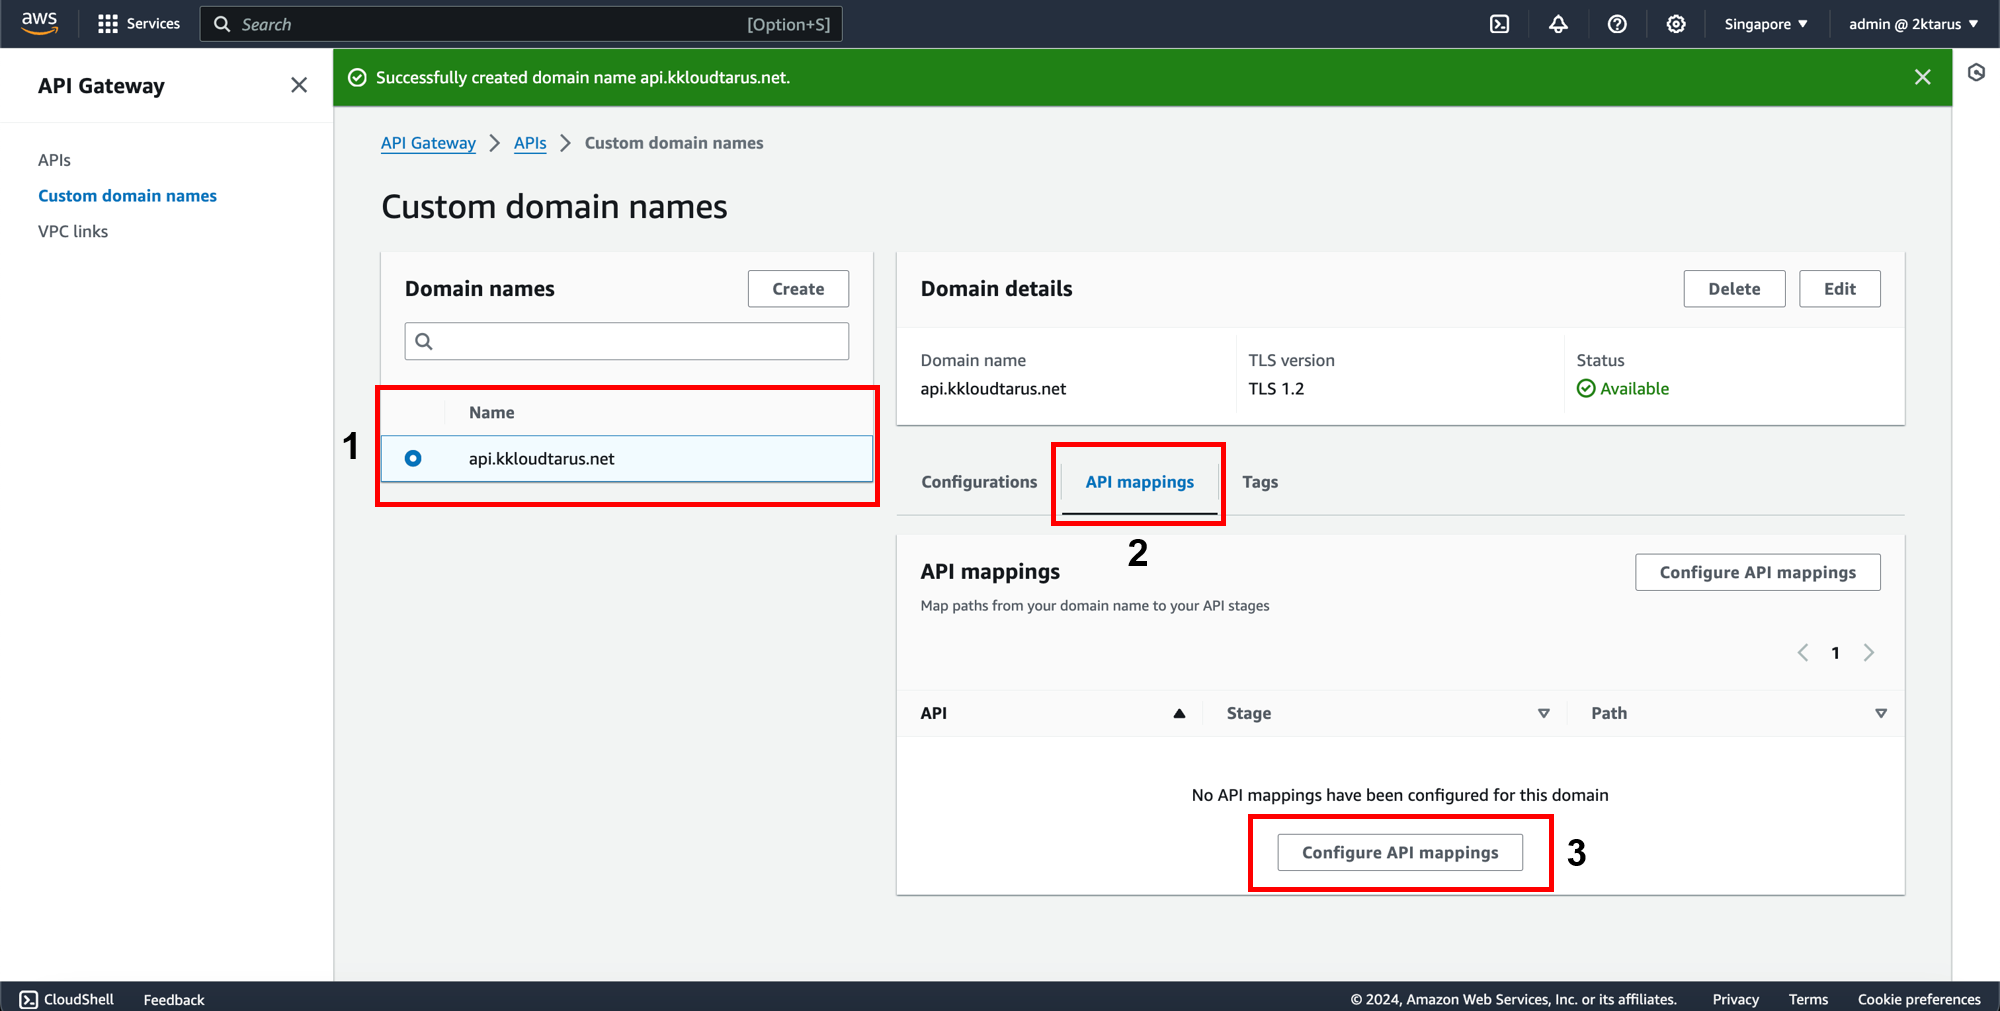Go to APIs in the sidebar
The height and width of the screenshot is (1011, 2000).
point(54,160)
